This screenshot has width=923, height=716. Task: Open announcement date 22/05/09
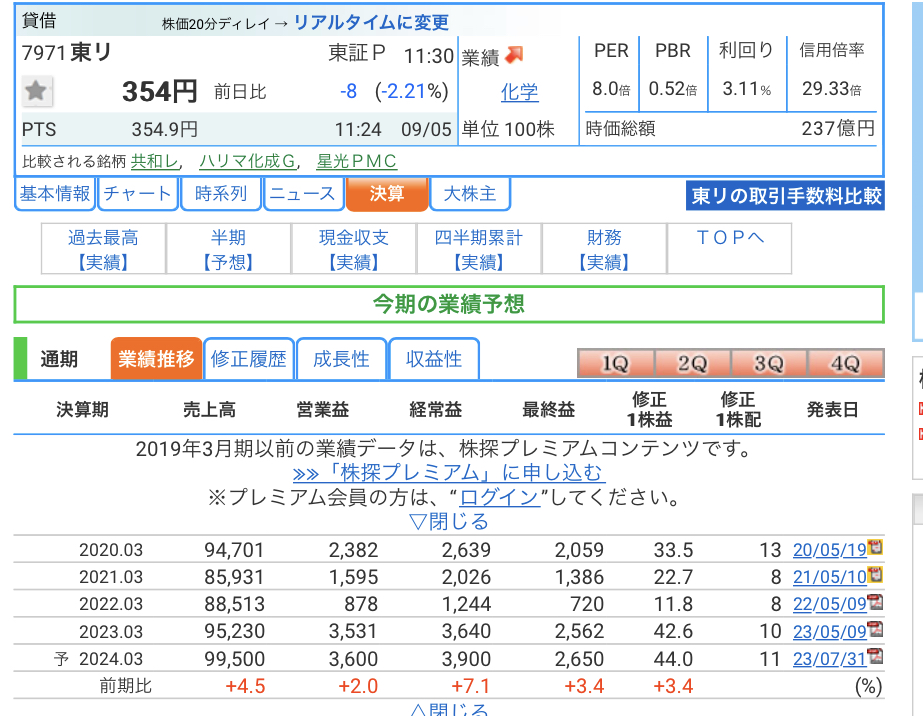[x=829, y=604]
